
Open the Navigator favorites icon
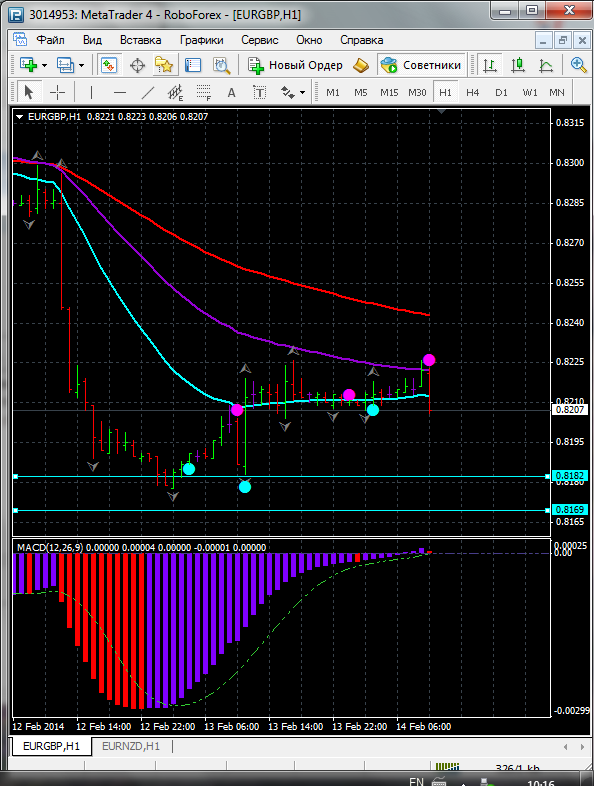(x=164, y=65)
